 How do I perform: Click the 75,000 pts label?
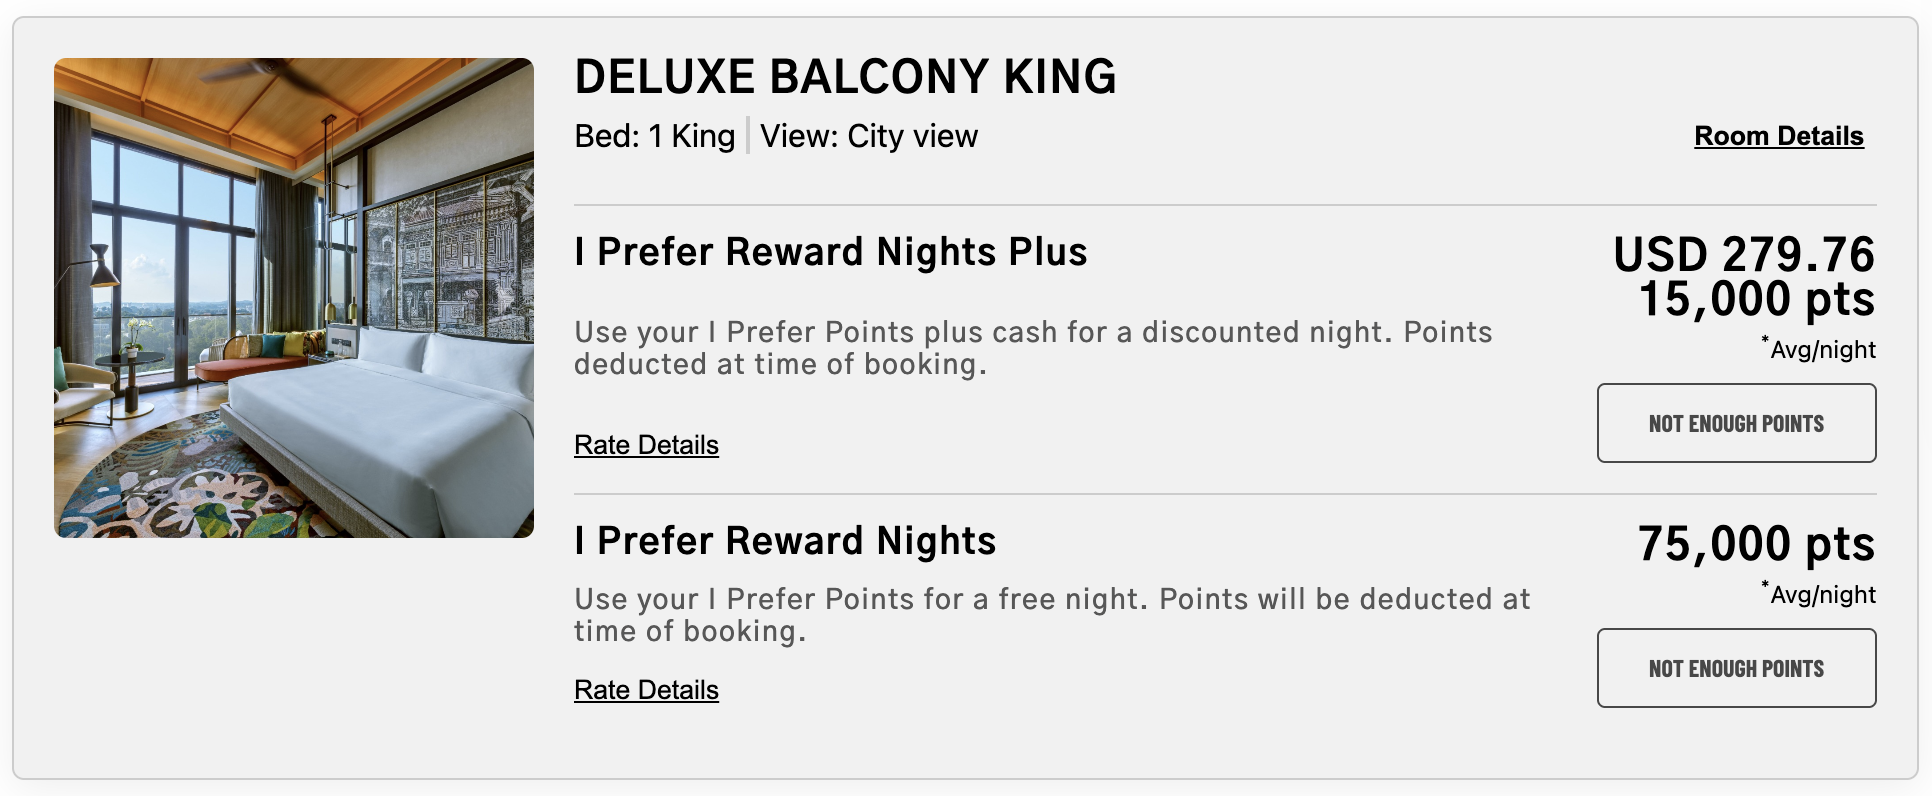pyautogui.click(x=1788, y=545)
